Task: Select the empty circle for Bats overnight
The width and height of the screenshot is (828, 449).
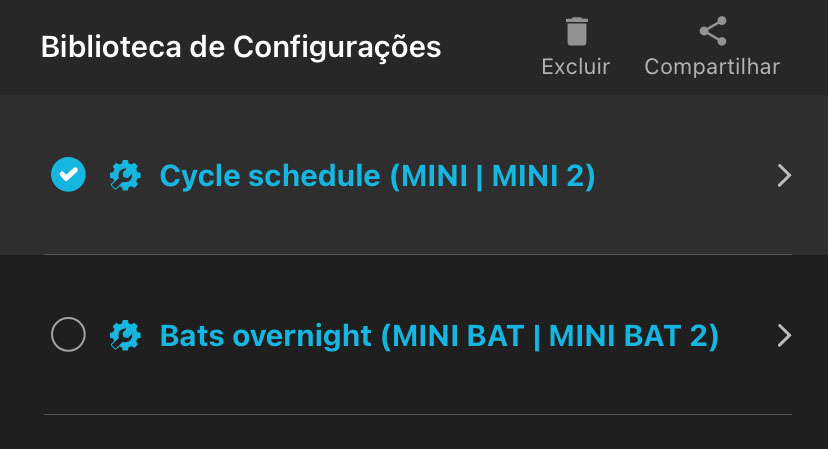Action: click(68, 335)
